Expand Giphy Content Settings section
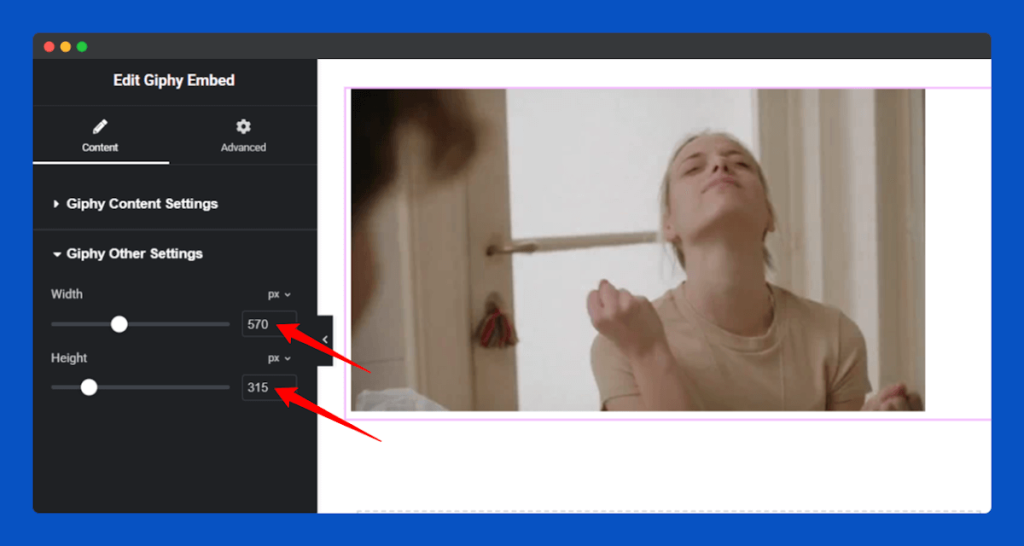This screenshot has width=1024, height=546. [x=135, y=204]
